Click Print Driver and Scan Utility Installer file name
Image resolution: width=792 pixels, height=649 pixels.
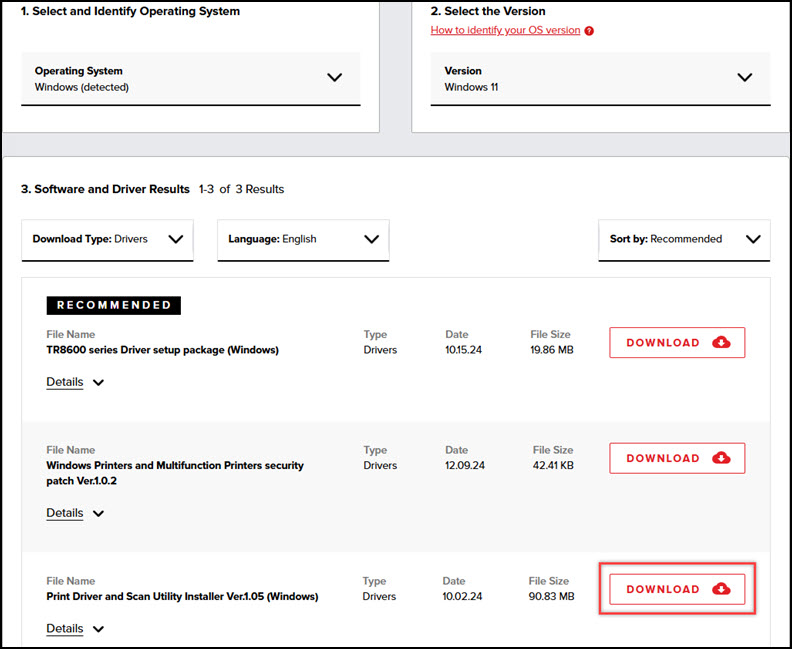tap(182, 597)
